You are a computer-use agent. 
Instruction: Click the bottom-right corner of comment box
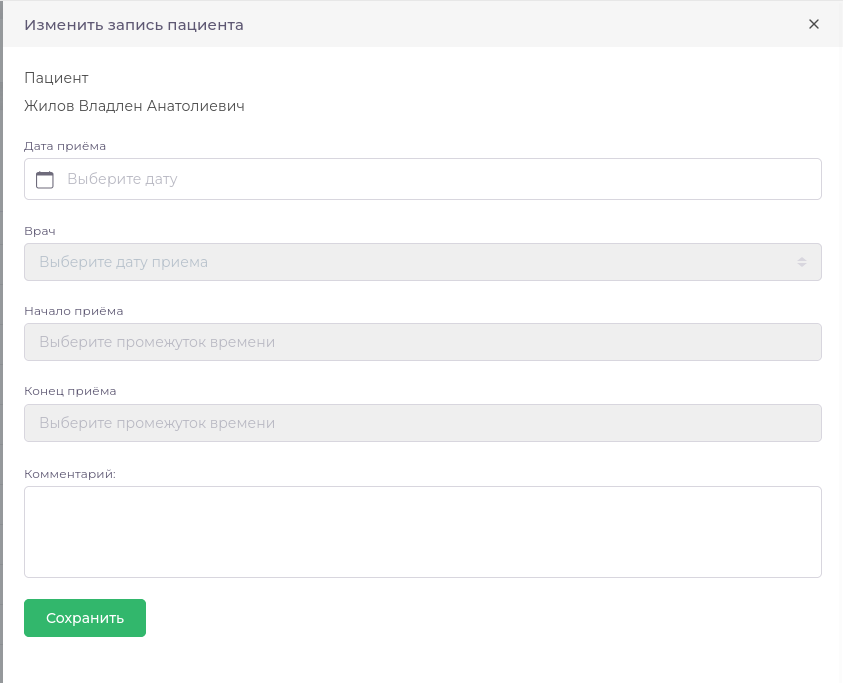coord(816,572)
